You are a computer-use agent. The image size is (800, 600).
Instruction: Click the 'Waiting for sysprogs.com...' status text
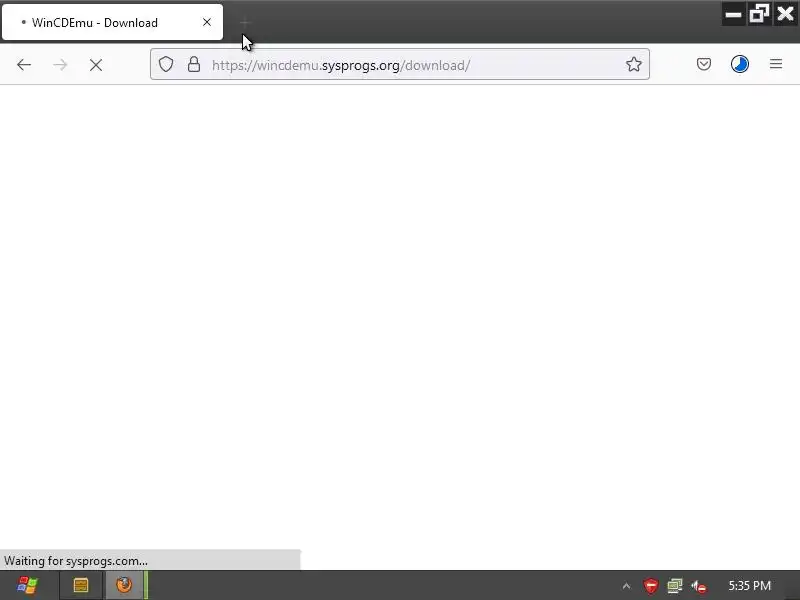tap(76, 561)
